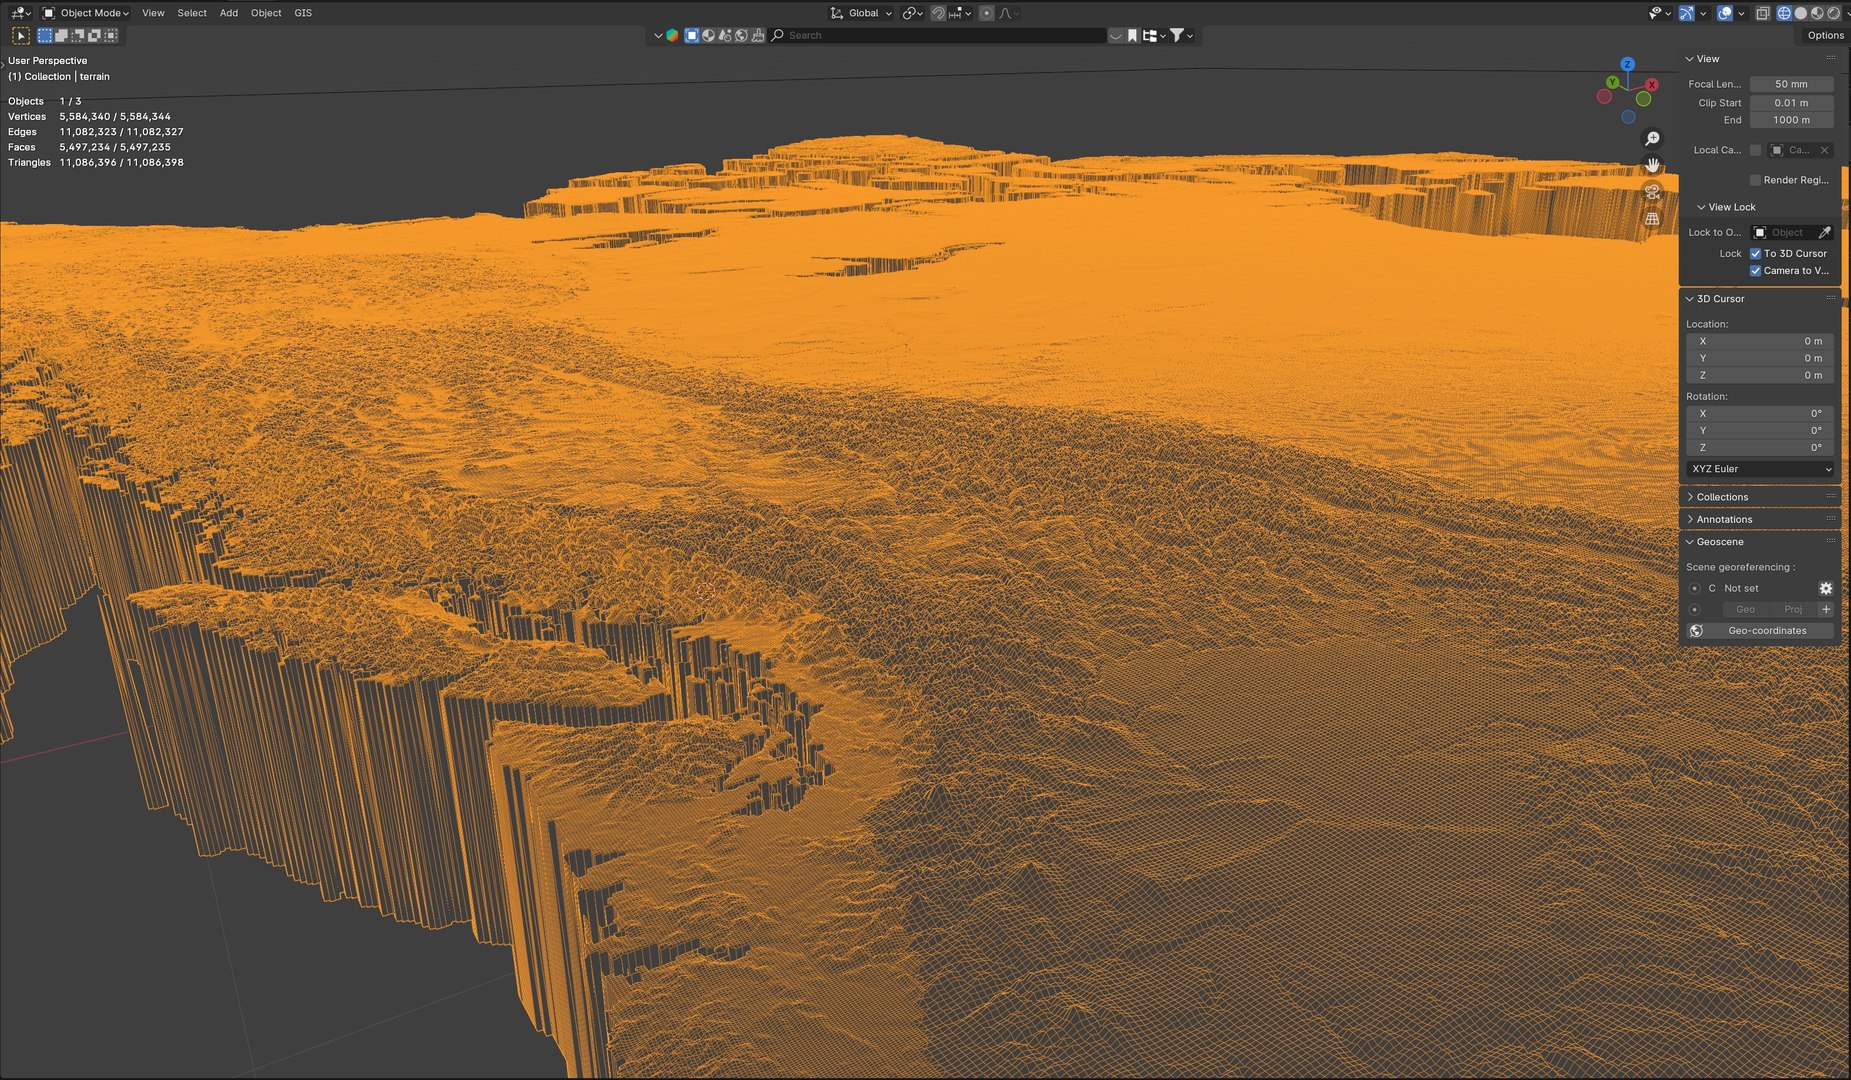Select the material shading filter icon
The width and height of the screenshot is (1851, 1080).
point(708,35)
